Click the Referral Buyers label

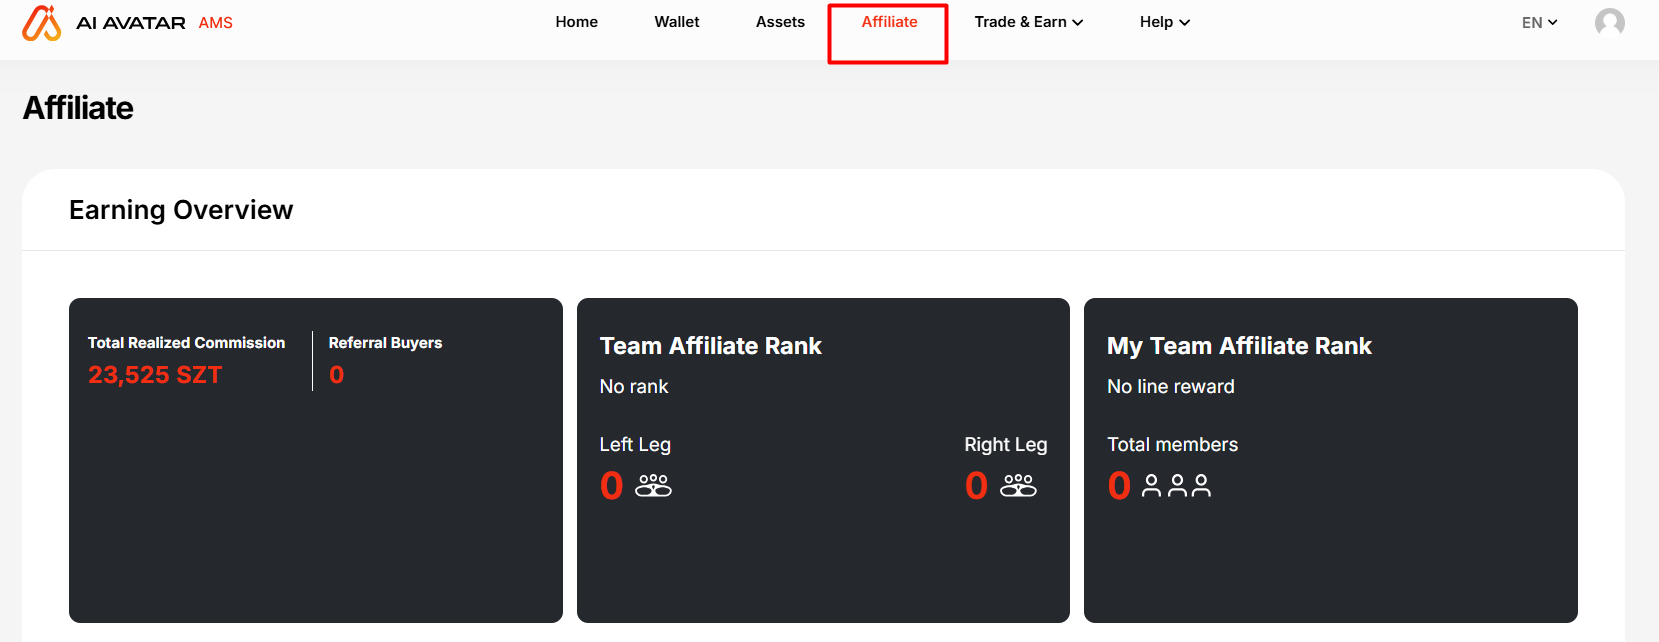[385, 343]
